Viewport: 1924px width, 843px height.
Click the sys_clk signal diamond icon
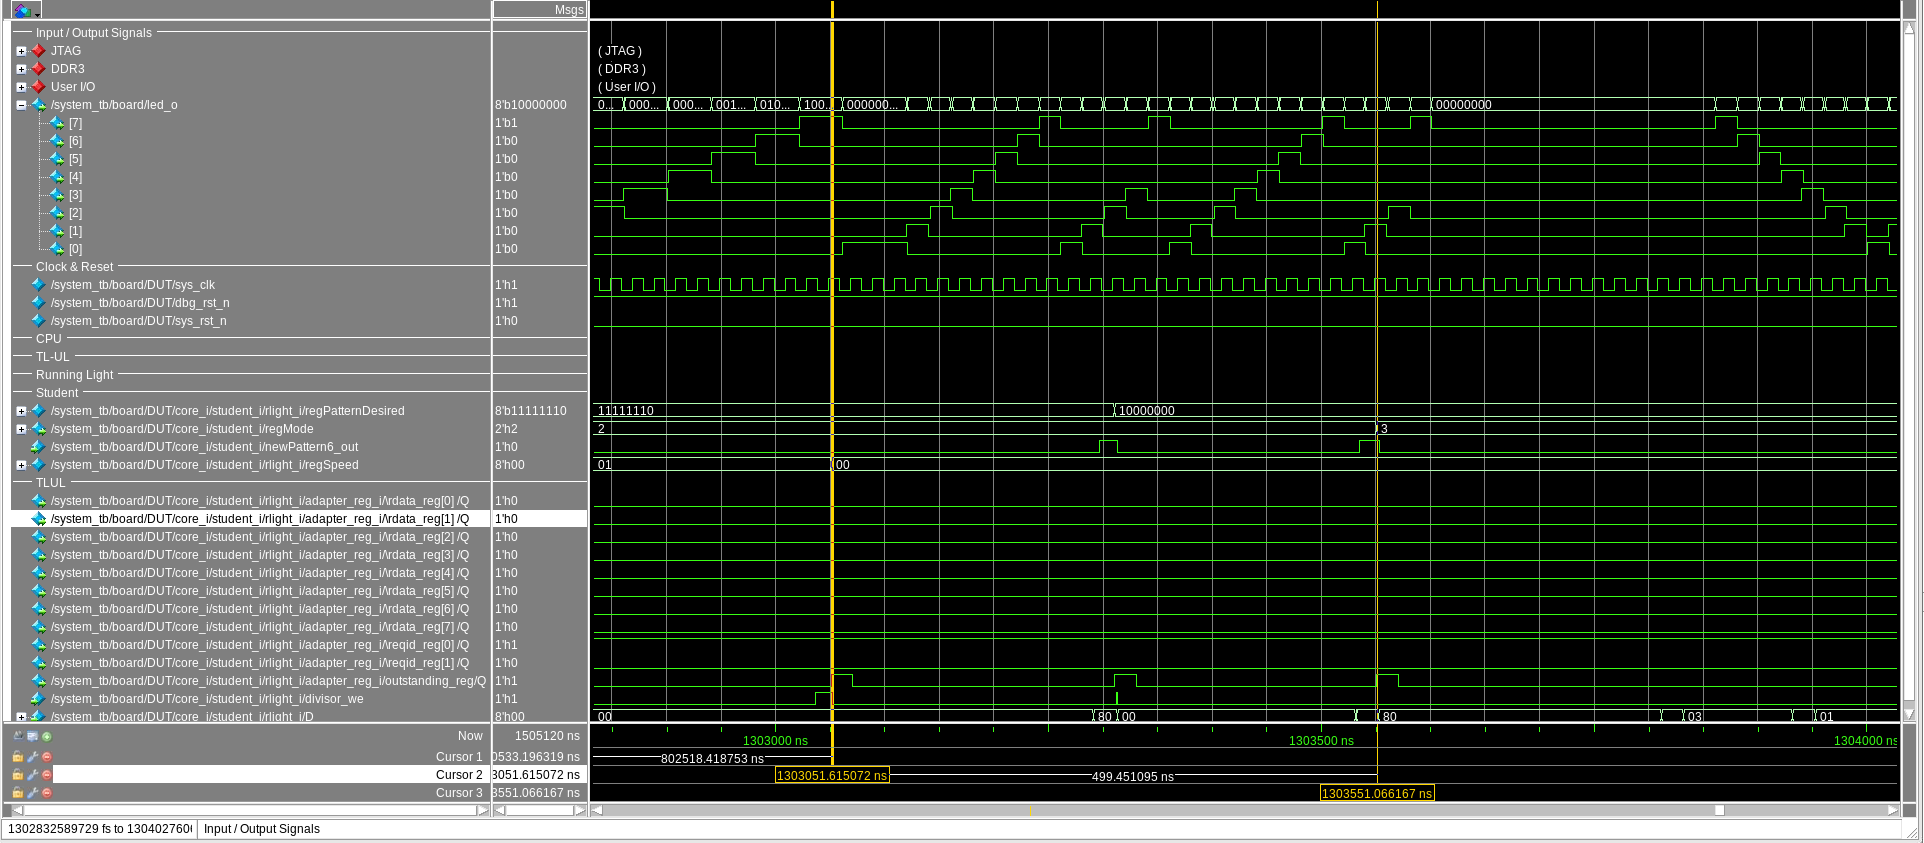39,285
